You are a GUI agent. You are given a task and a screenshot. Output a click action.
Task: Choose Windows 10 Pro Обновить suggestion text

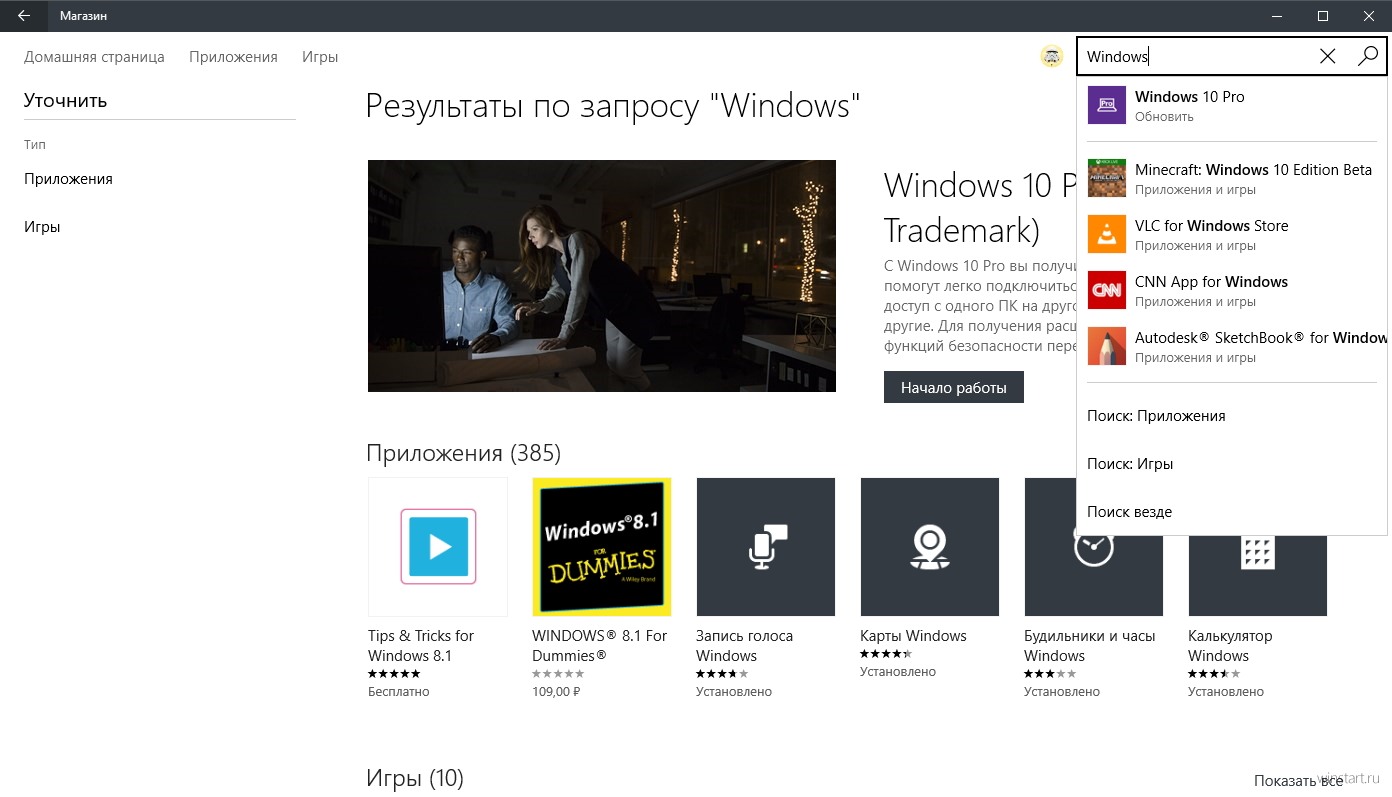pyautogui.click(x=1190, y=106)
